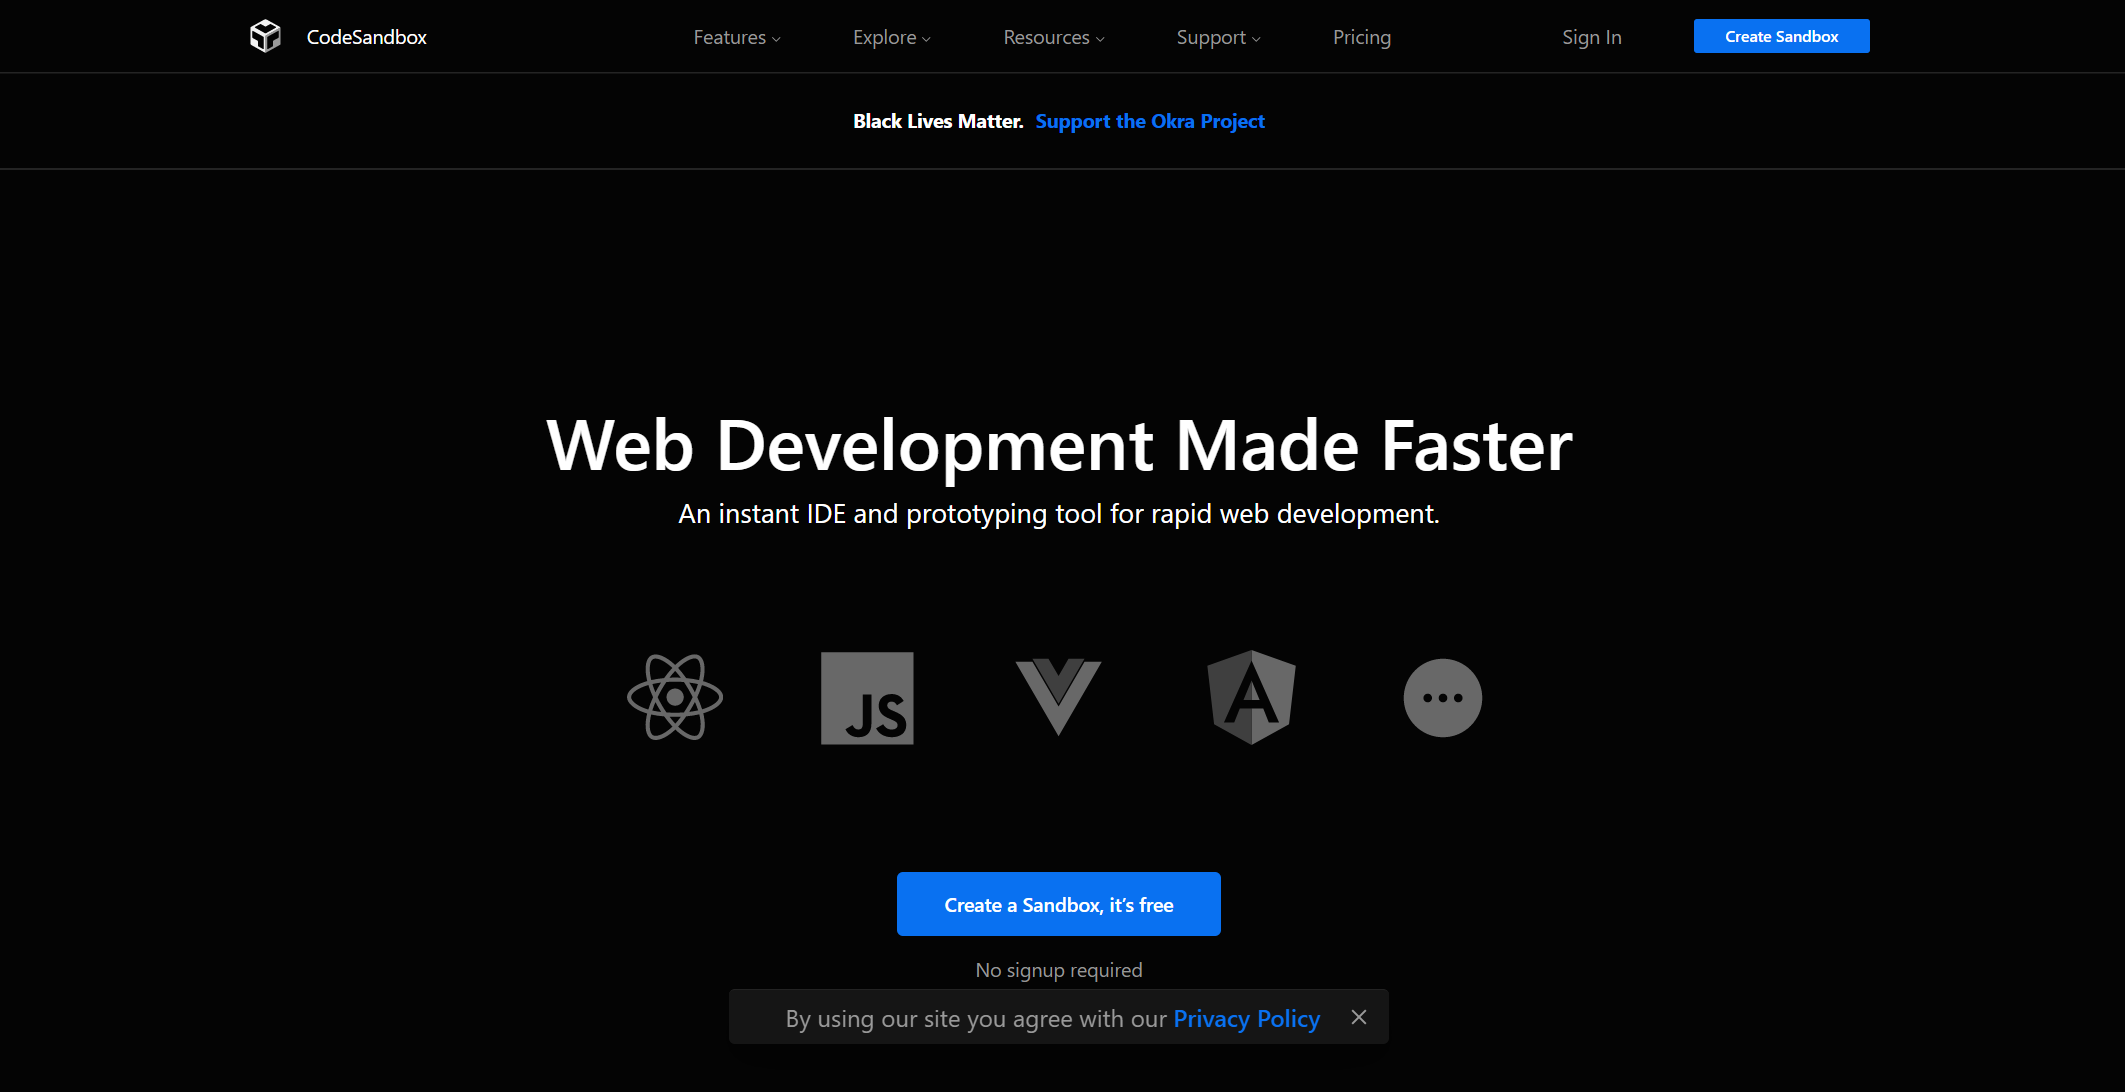Select the JavaScript JS icon
This screenshot has height=1092, width=2125.
pos(867,698)
